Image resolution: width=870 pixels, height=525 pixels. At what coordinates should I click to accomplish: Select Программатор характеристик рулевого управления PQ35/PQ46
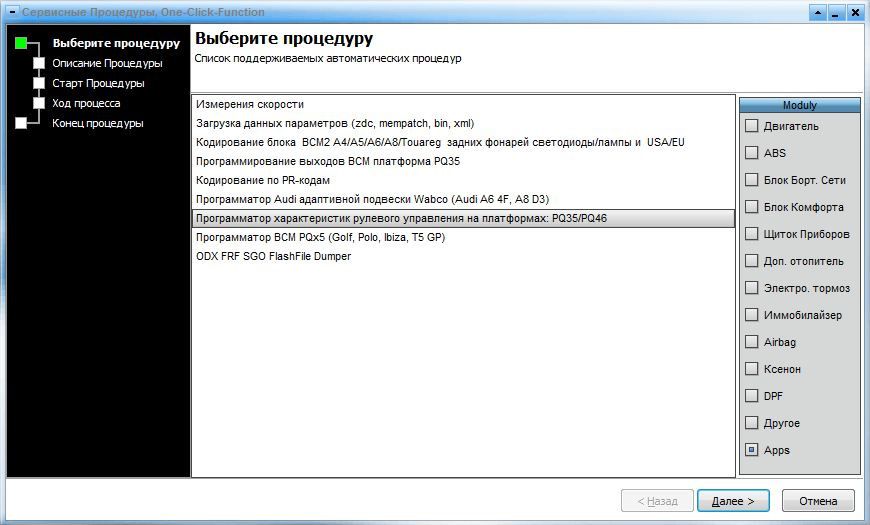coord(463,218)
